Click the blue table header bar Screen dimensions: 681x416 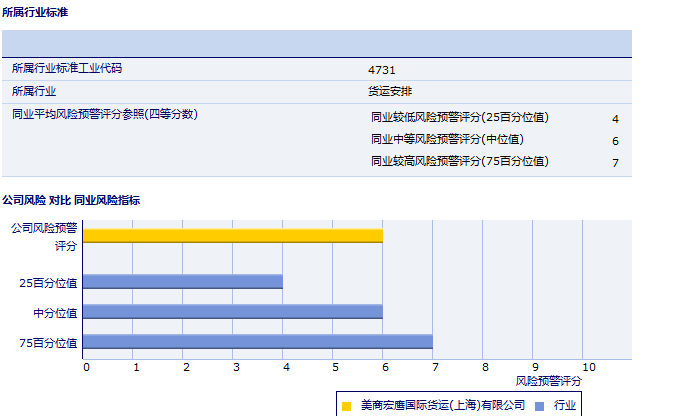click(x=316, y=44)
